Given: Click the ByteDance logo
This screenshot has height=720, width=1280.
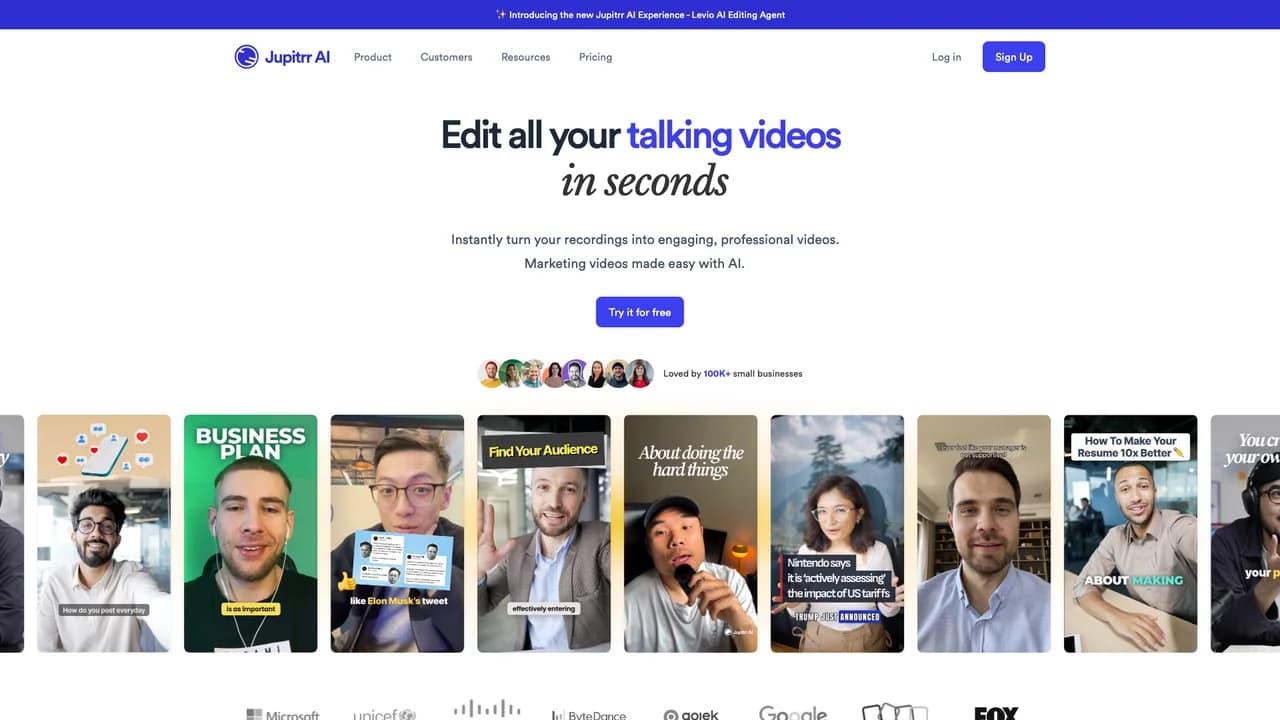Looking at the screenshot, I should point(589,714).
